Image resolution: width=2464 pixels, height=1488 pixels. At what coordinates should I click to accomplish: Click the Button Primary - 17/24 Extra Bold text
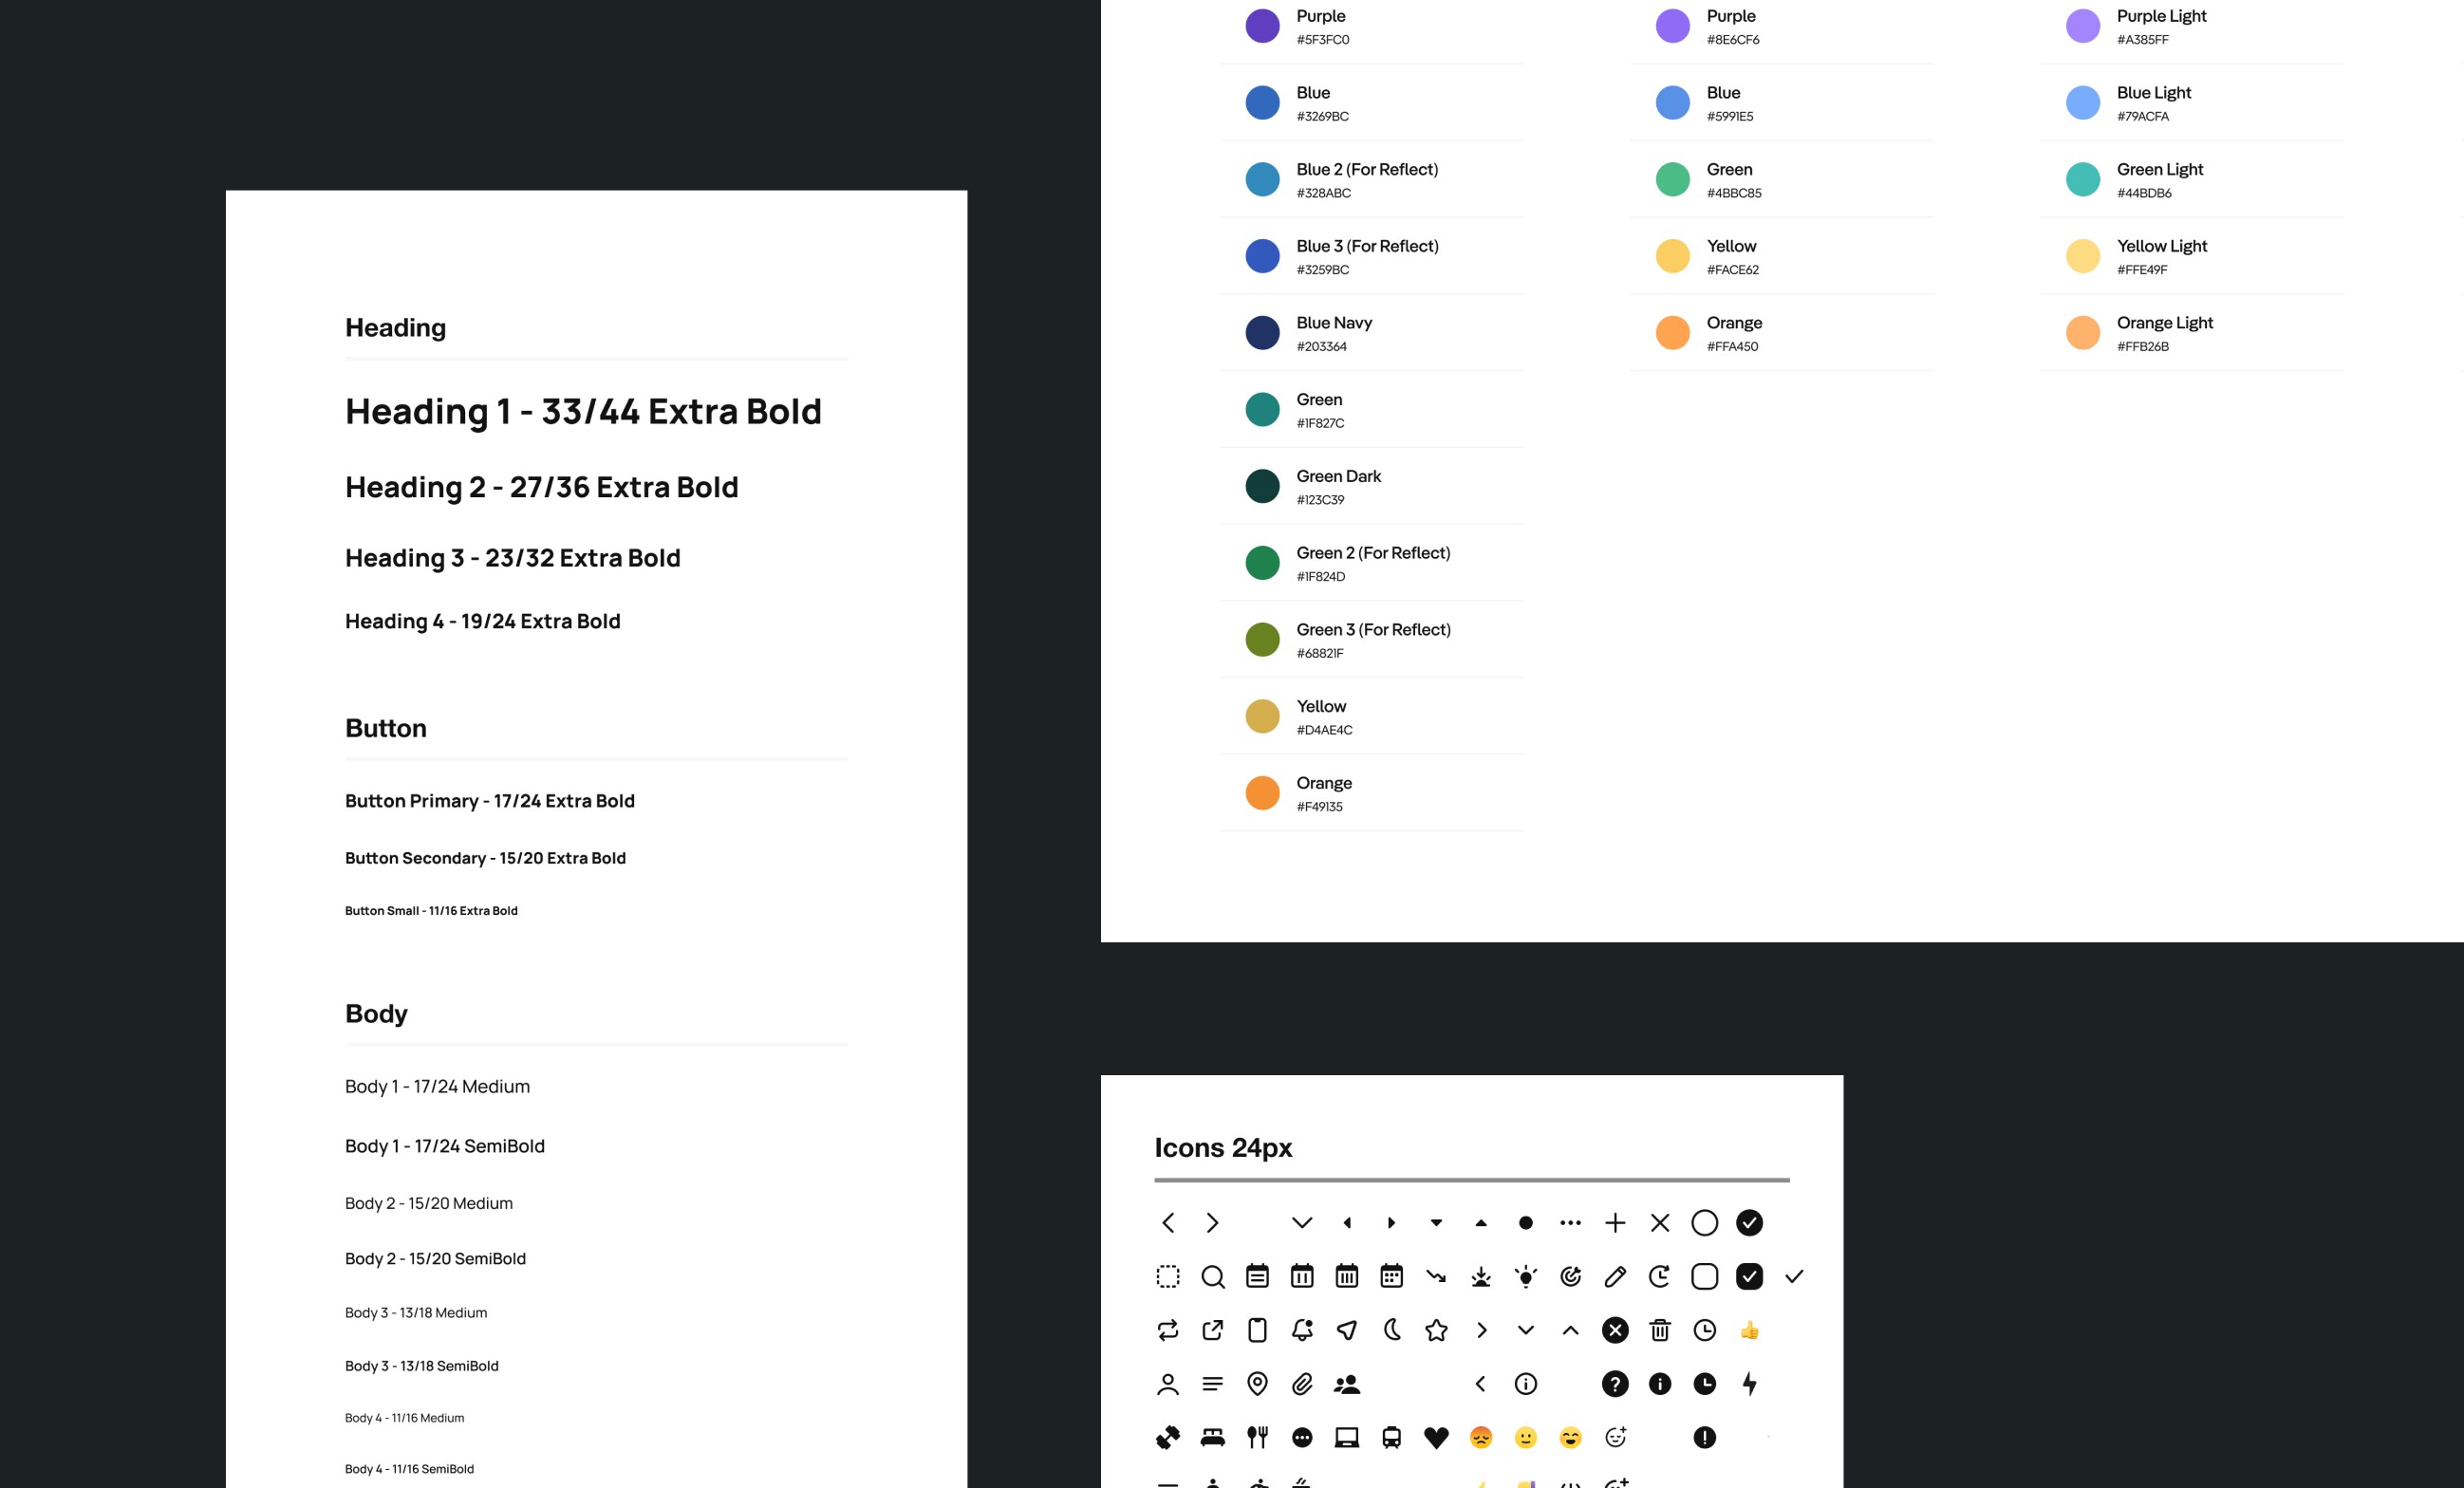click(489, 801)
